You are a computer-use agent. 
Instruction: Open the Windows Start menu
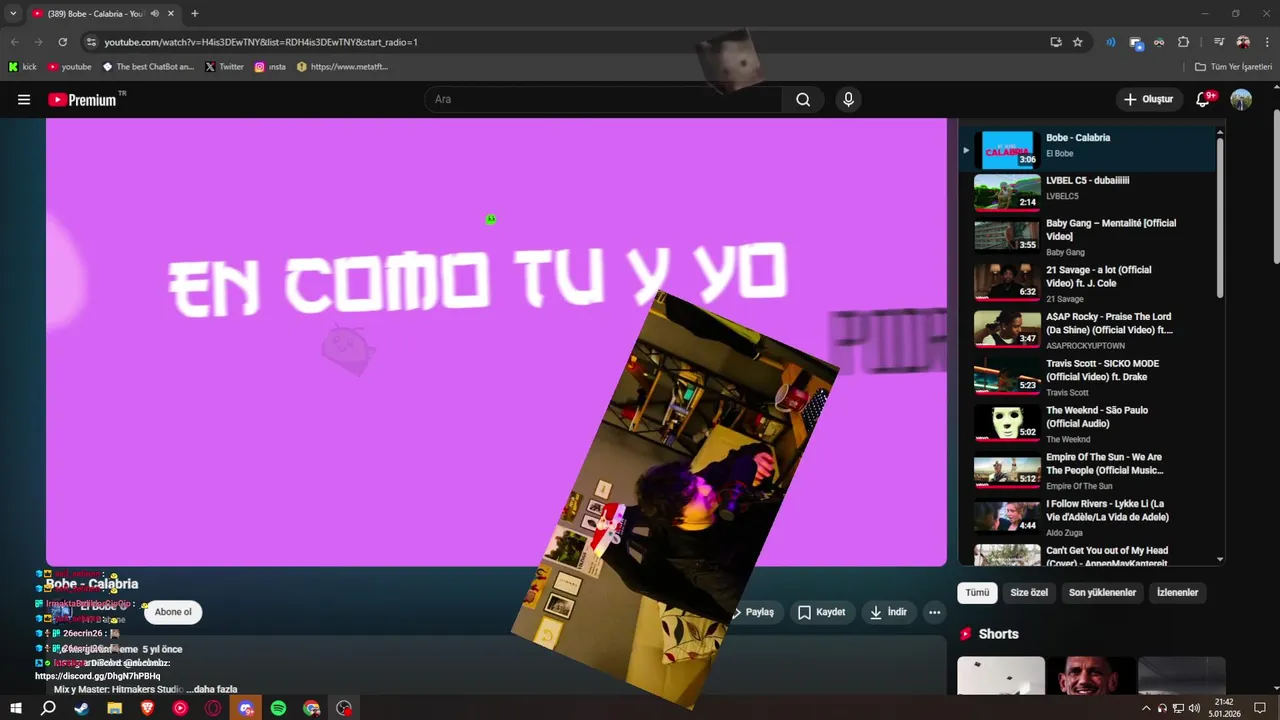click(x=16, y=708)
